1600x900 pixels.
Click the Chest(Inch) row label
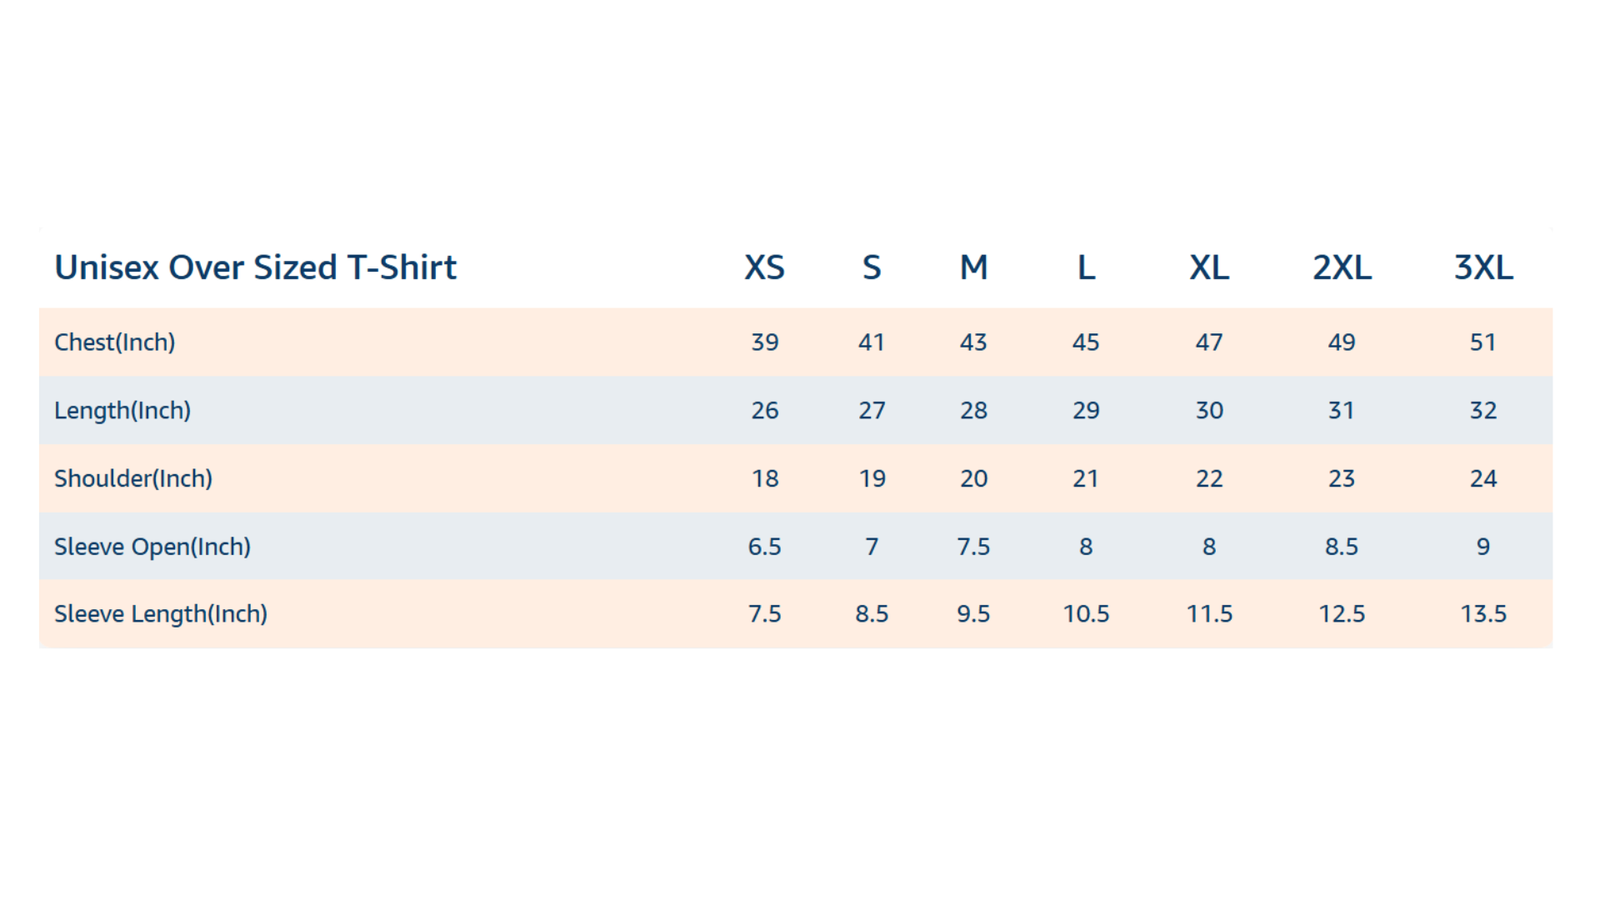tap(115, 342)
